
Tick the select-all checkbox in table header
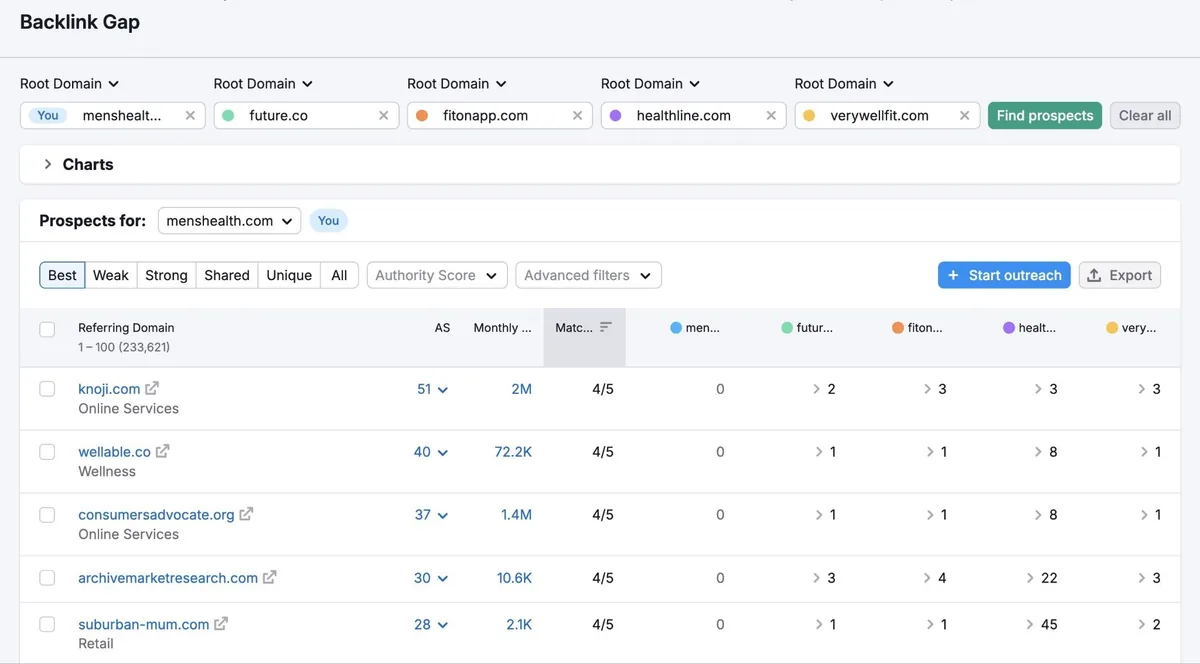tap(47, 328)
